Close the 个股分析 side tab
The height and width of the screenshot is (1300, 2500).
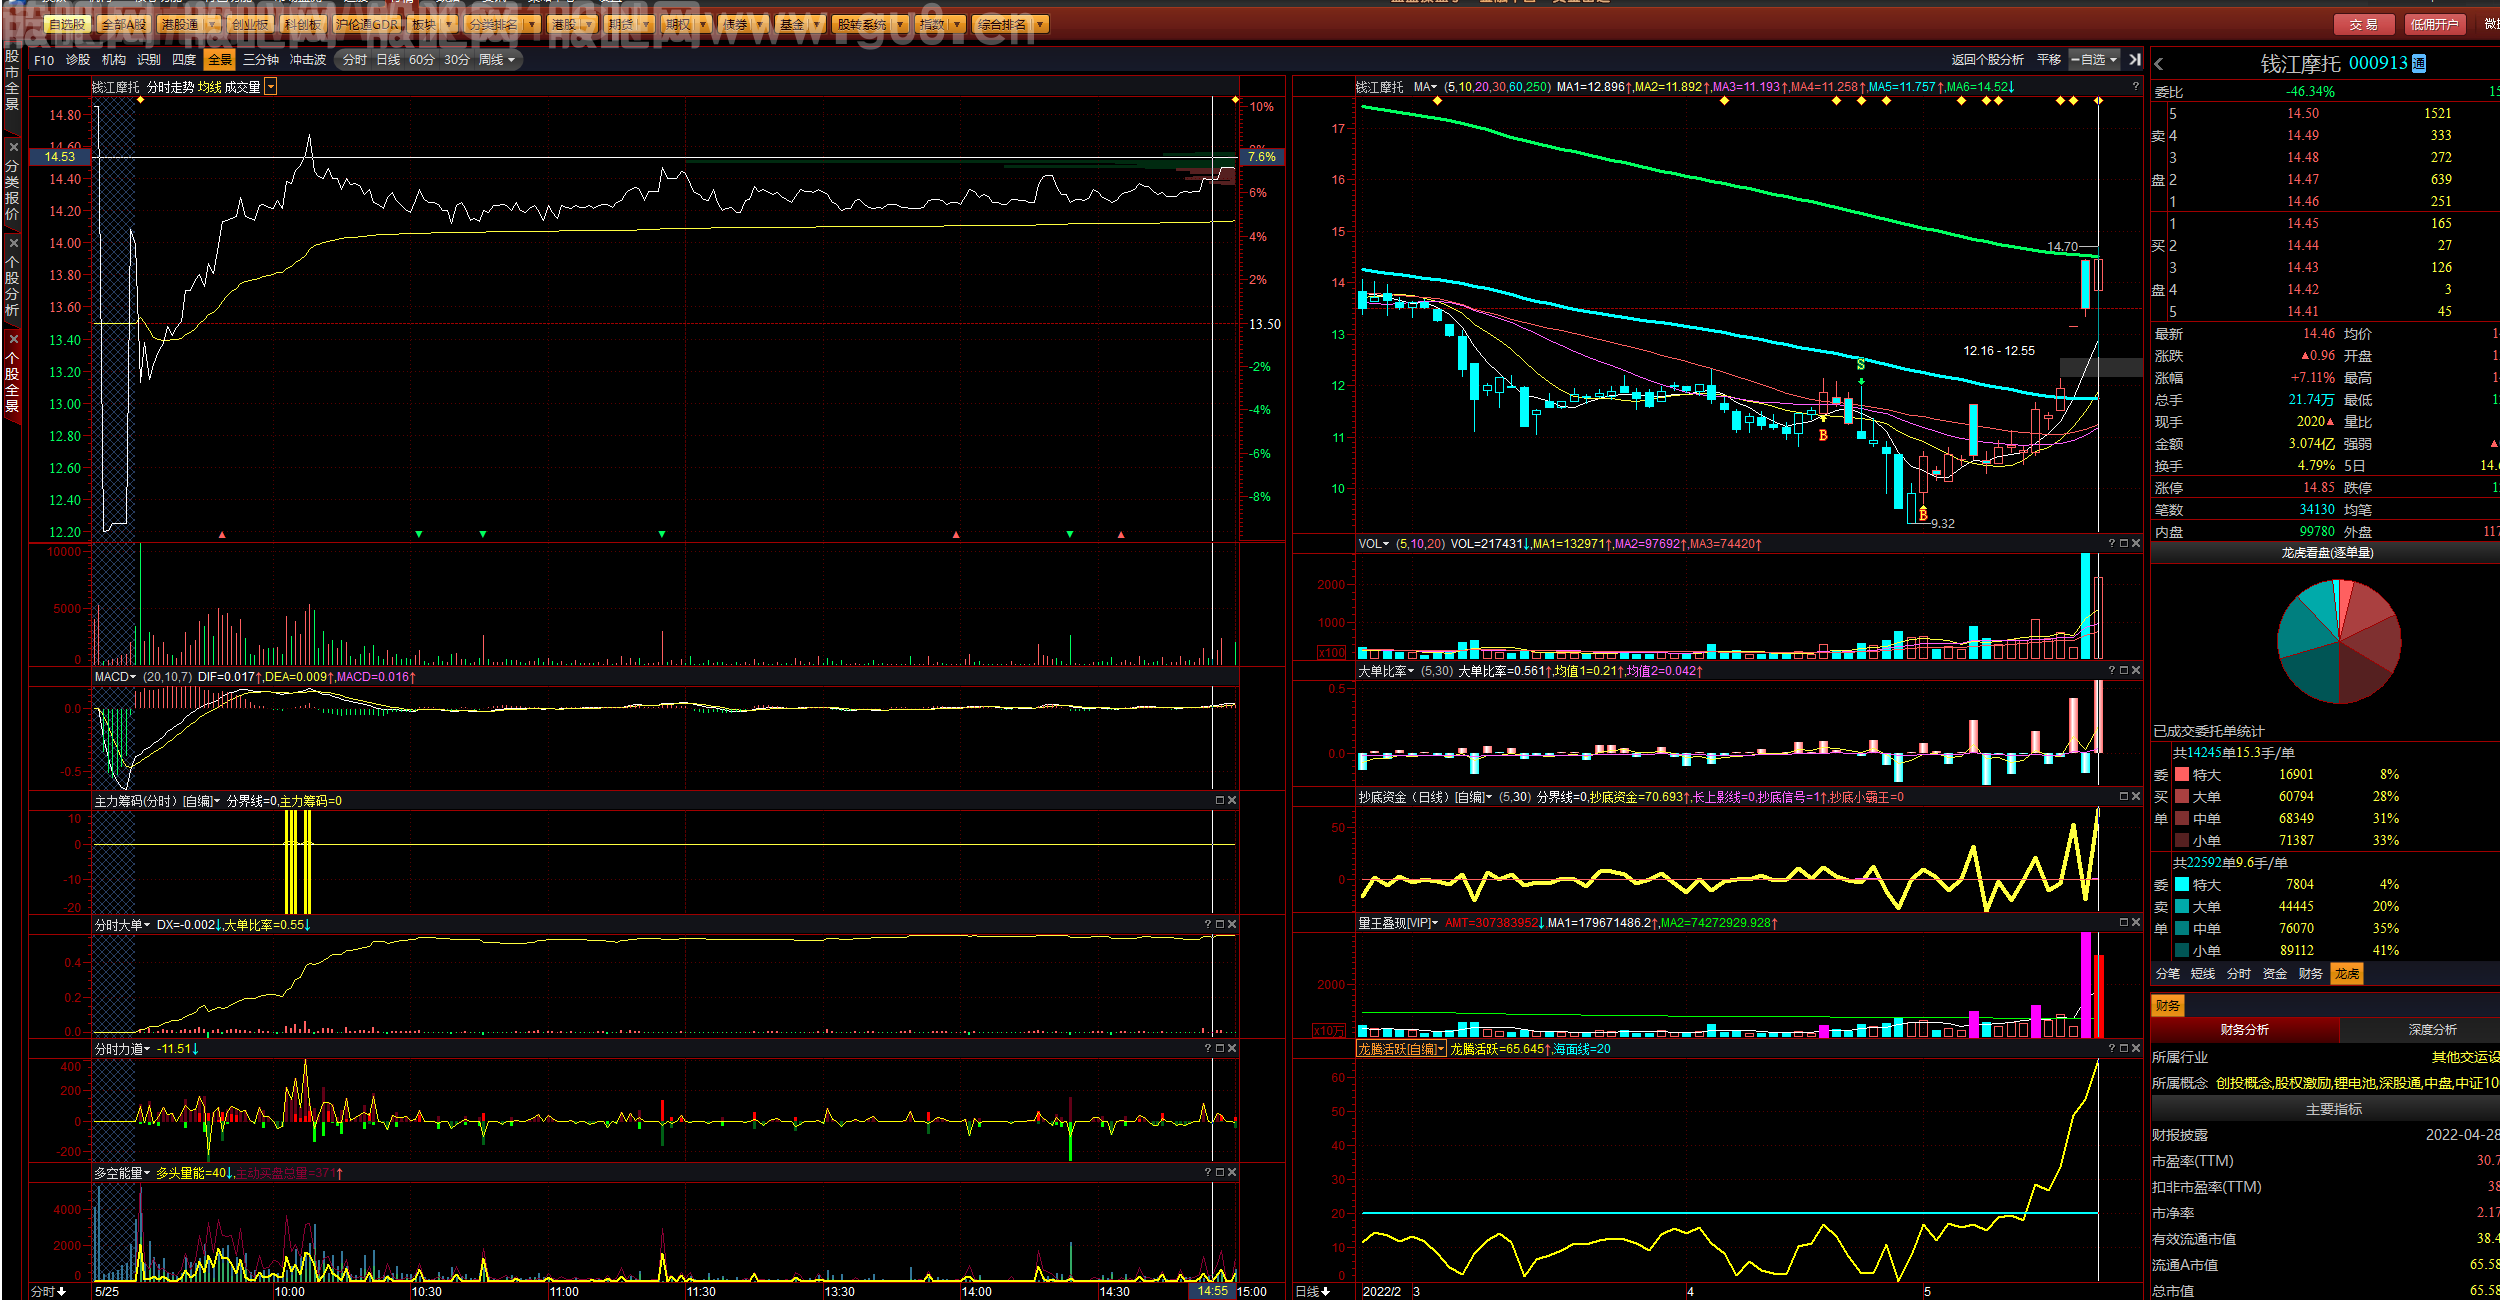pyautogui.click(x=13, y=243)
